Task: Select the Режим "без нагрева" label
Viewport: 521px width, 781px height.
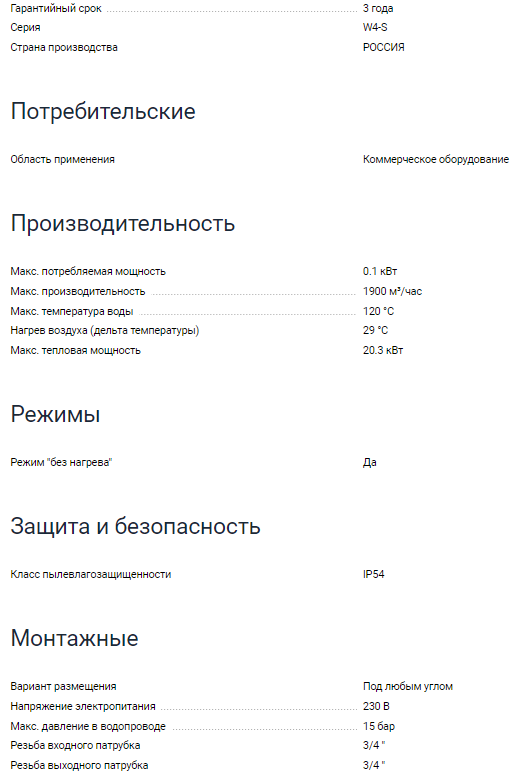Action: (x=61, y=462)
